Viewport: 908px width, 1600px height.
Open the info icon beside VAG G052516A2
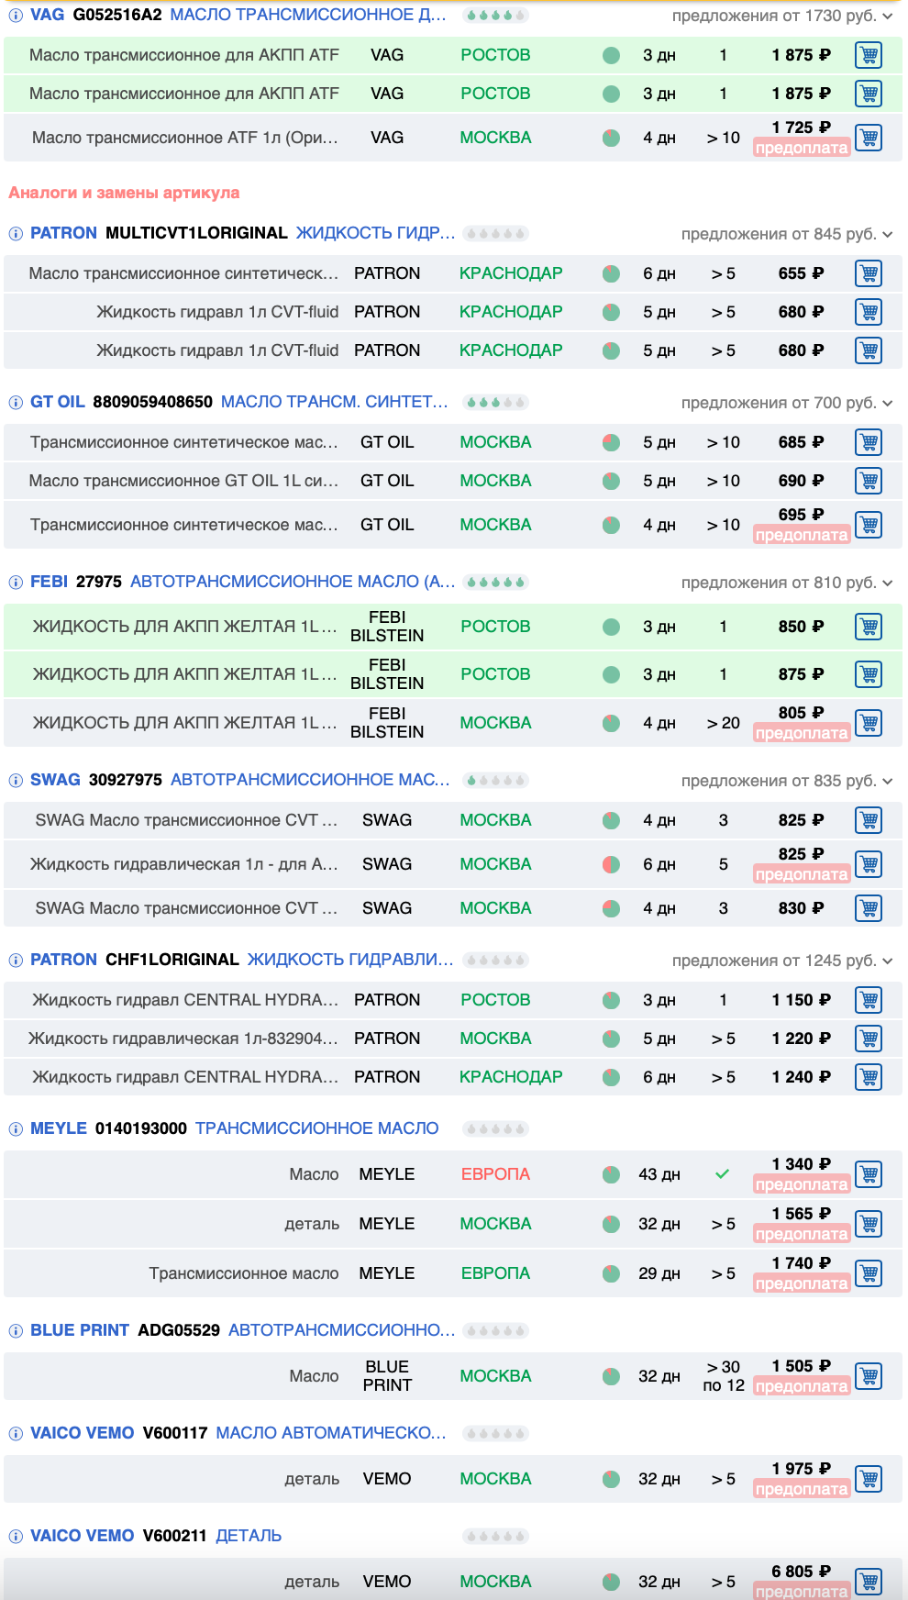click(x=16, y=15)
